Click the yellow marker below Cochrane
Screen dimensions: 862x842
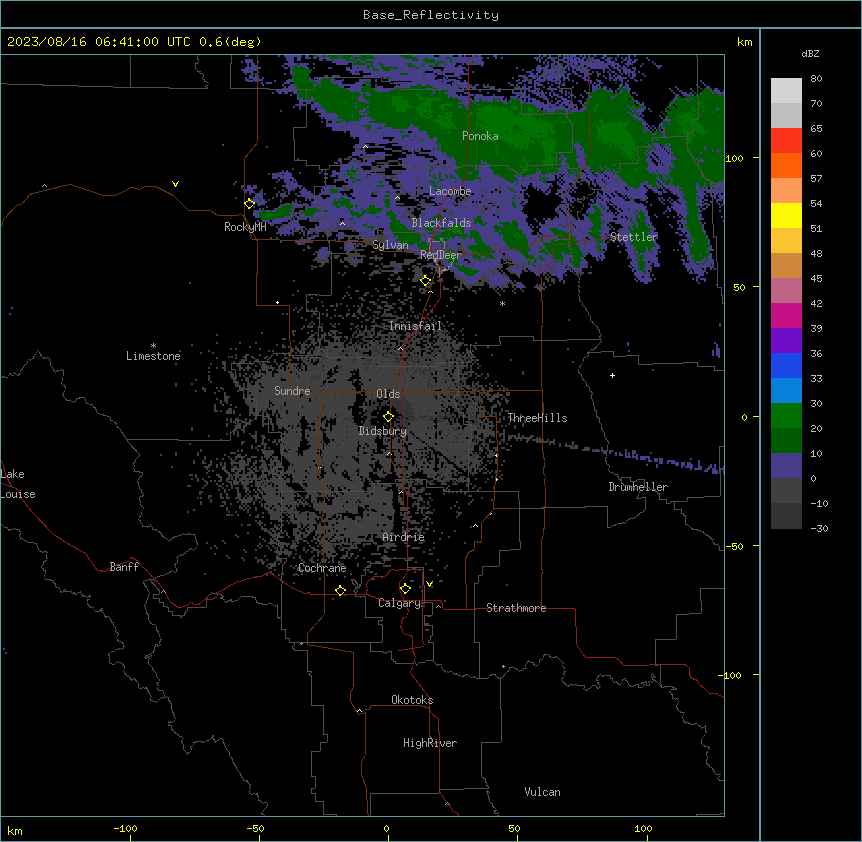[340, 590]
